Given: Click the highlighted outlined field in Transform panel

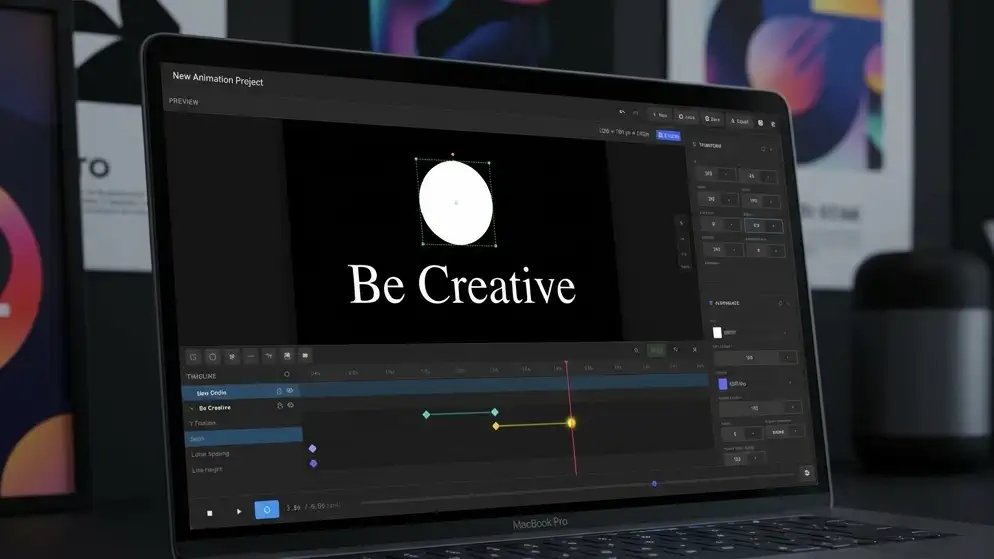Looking at the screenshot, I should pyautogui.click(x=763, y=226).
